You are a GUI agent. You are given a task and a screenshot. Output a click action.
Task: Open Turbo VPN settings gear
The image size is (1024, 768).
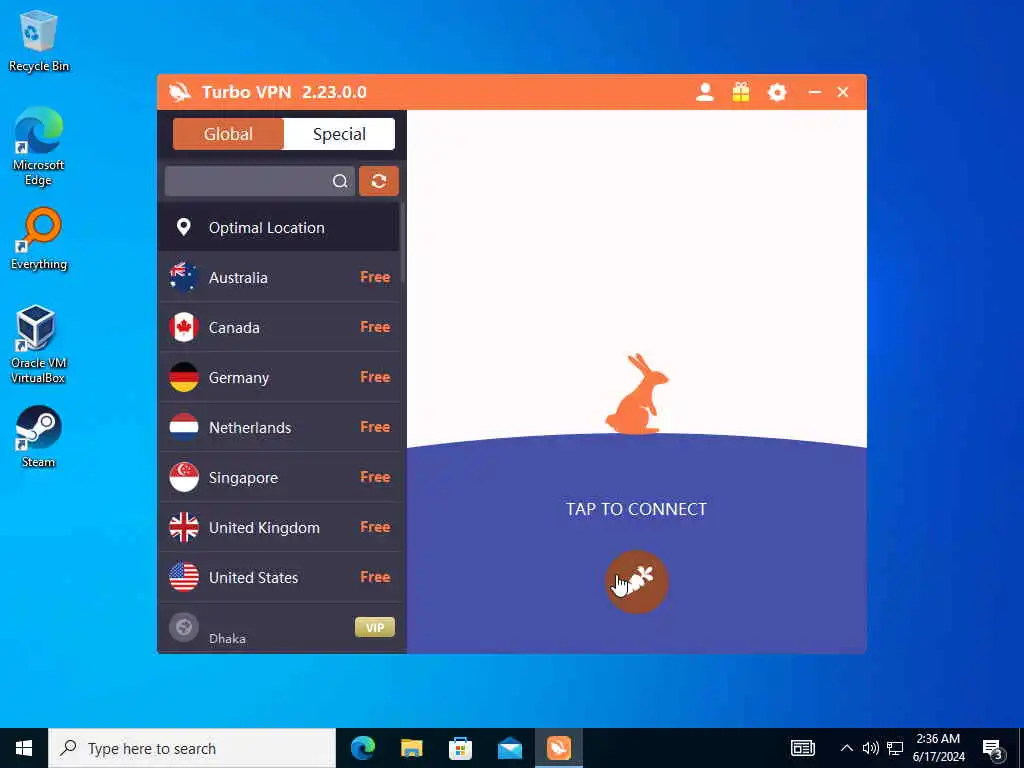click(776, 92)
